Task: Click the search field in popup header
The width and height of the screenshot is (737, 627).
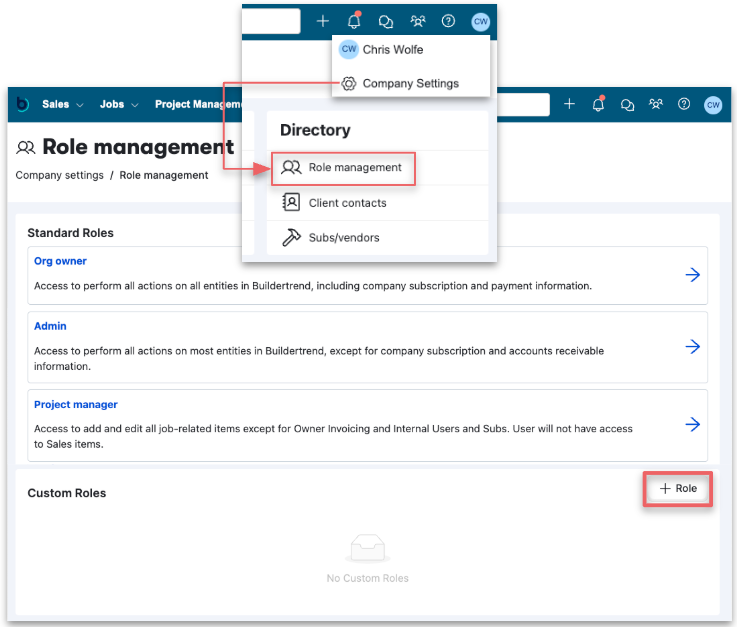Action: point(271,21)
